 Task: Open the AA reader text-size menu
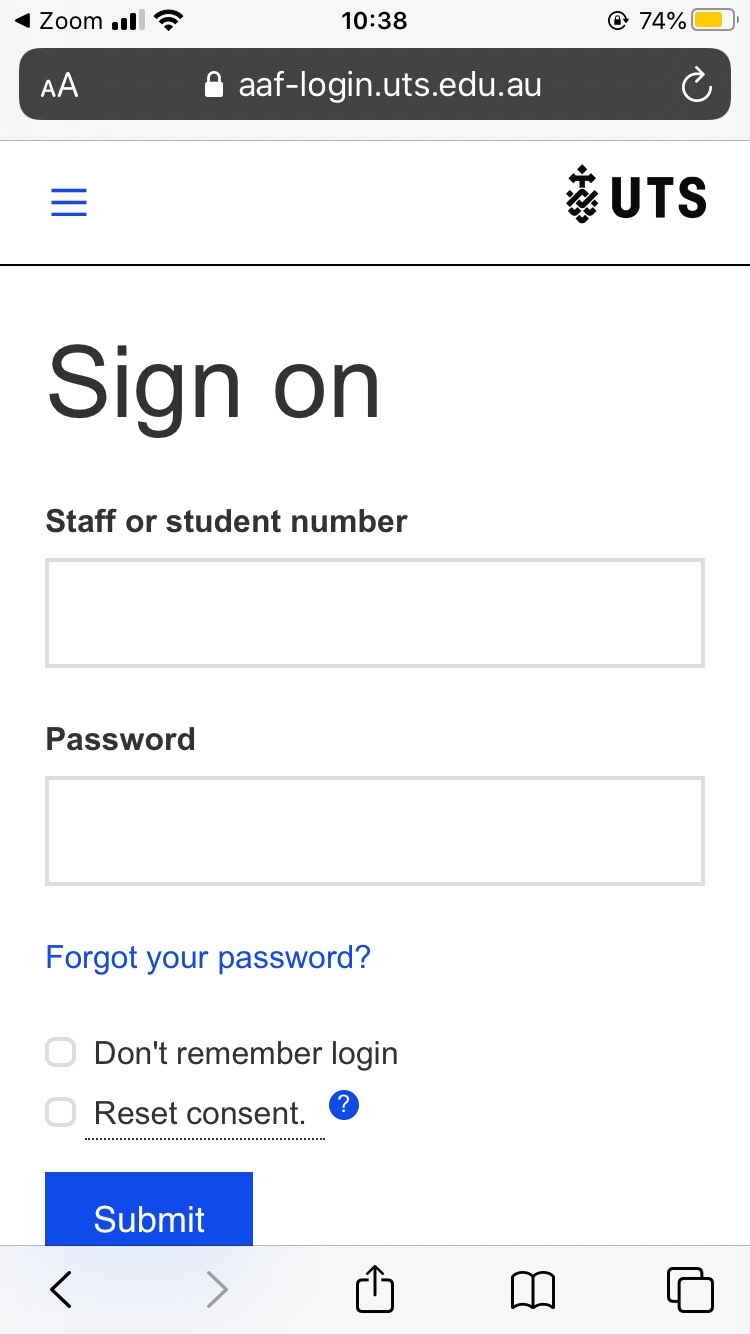[x=60, y=86]
